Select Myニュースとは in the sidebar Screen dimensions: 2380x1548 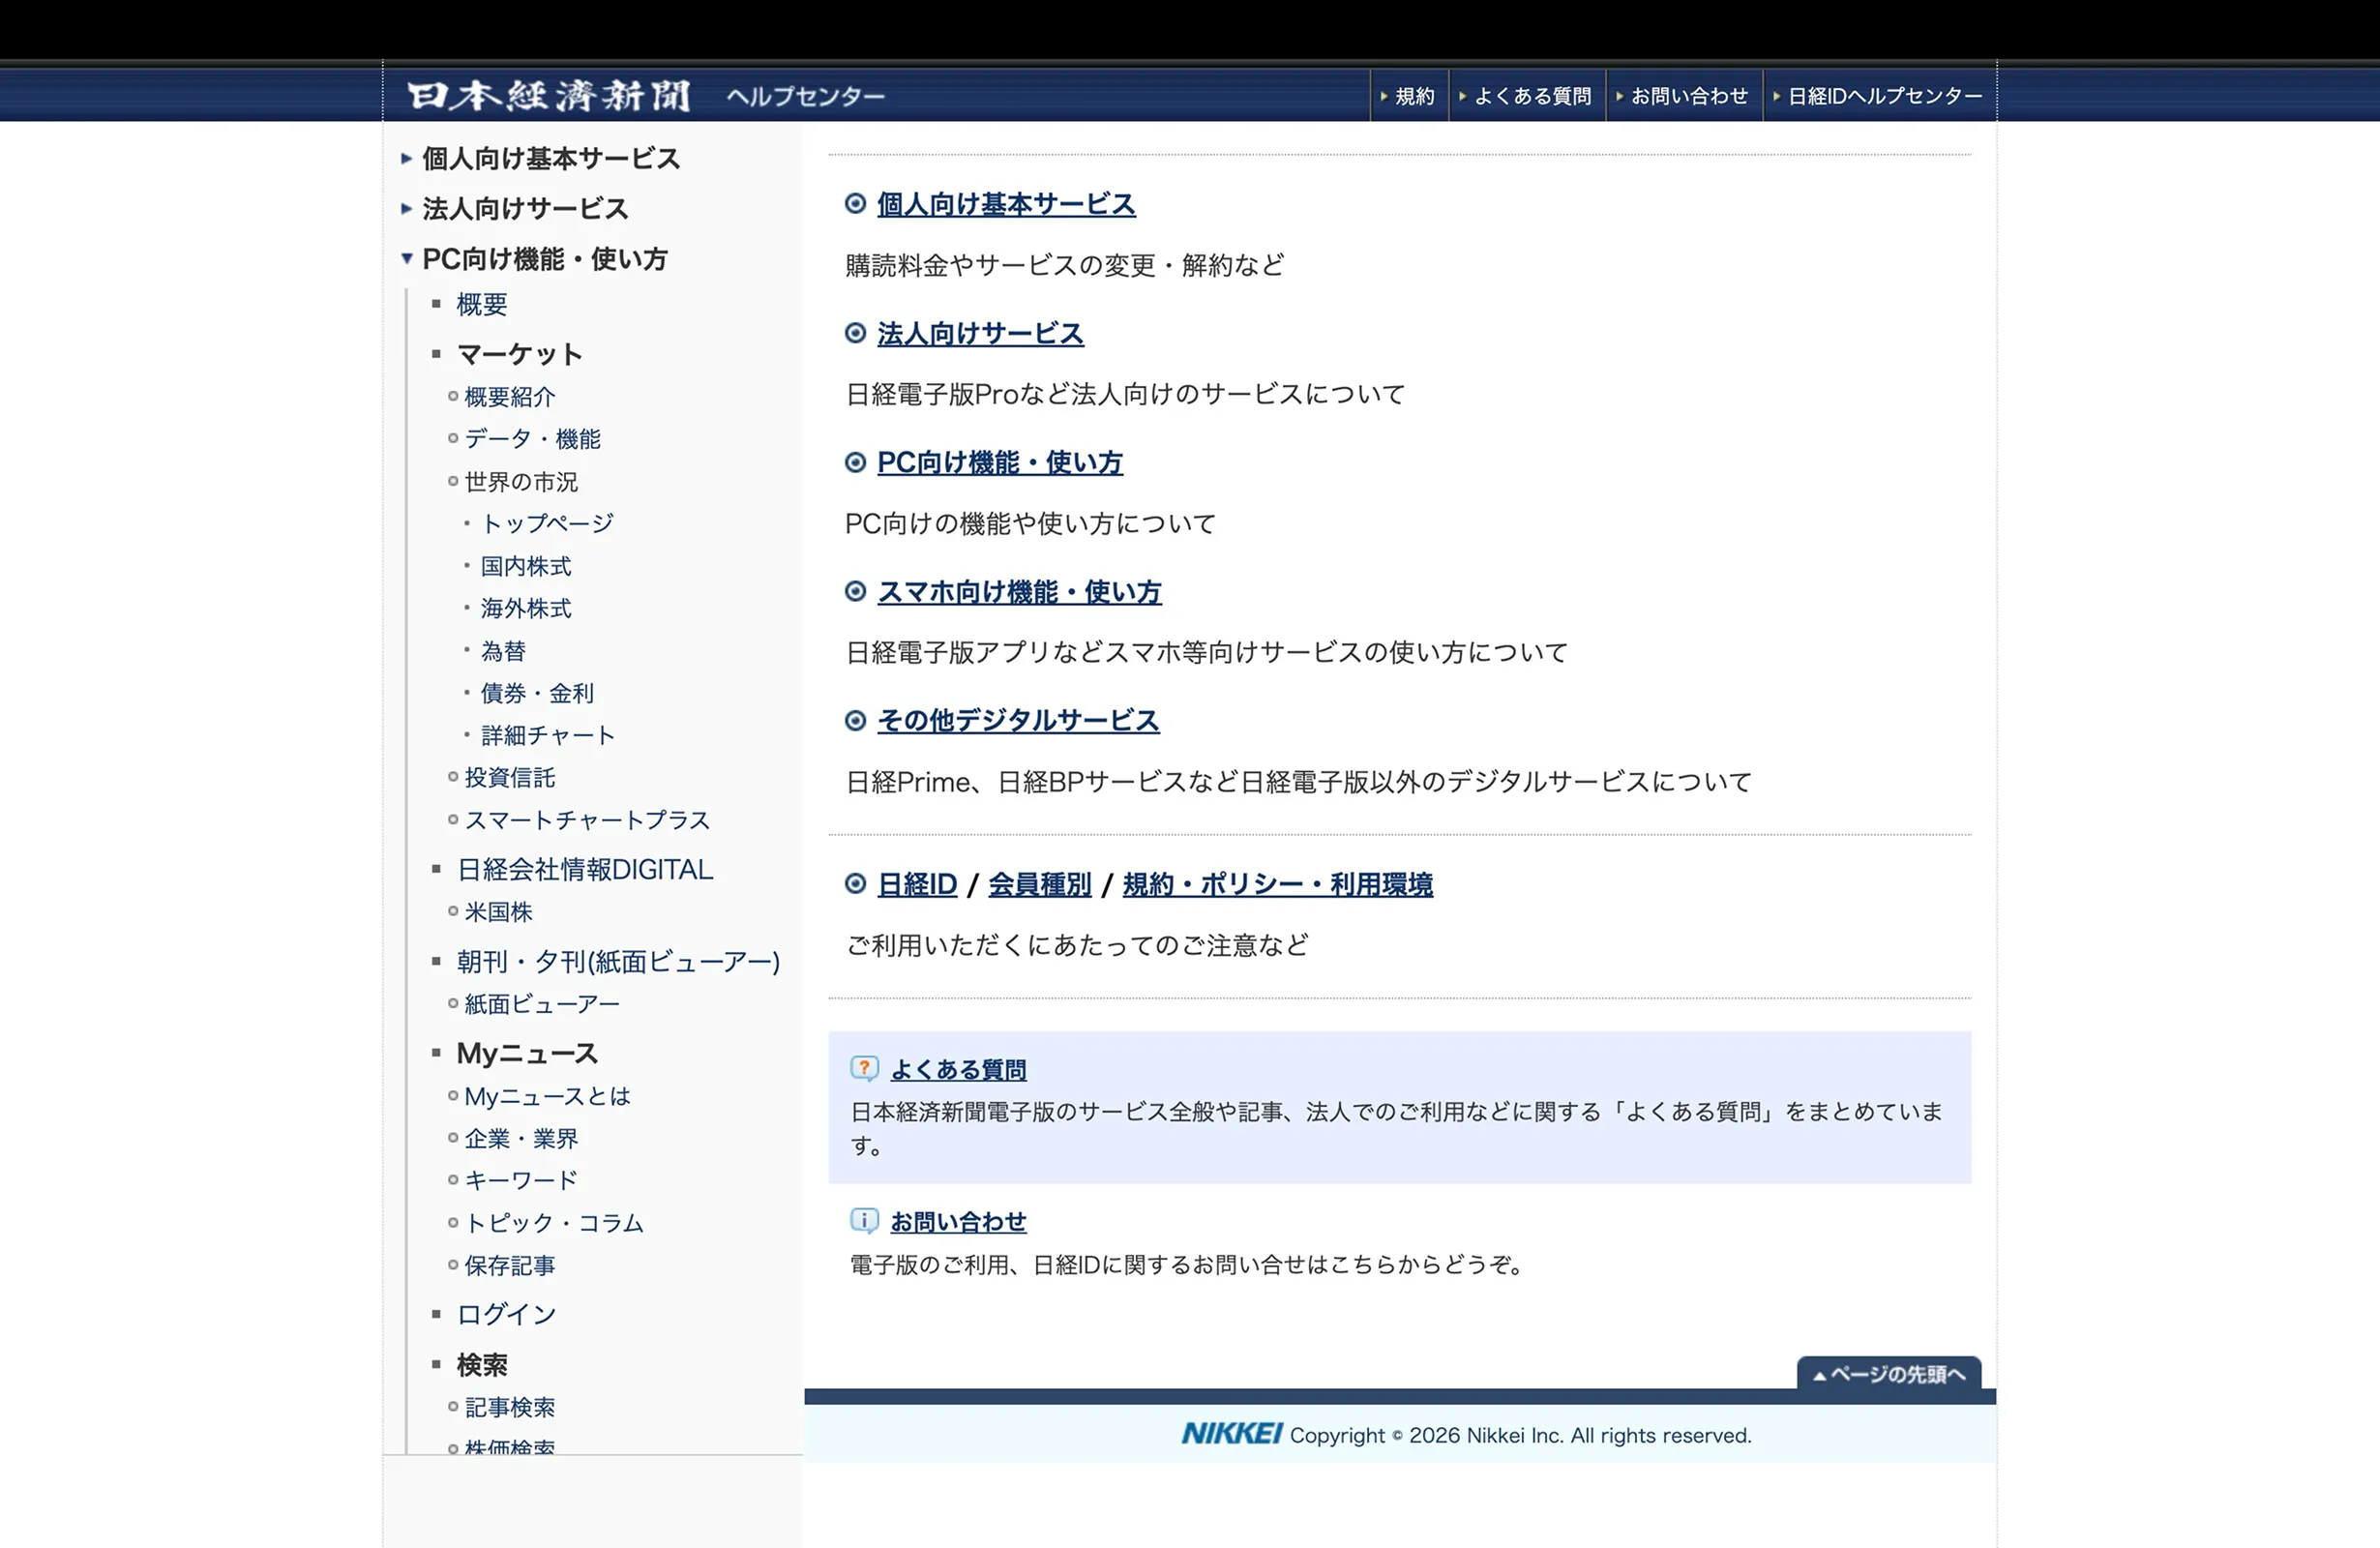click(548, 1096)
